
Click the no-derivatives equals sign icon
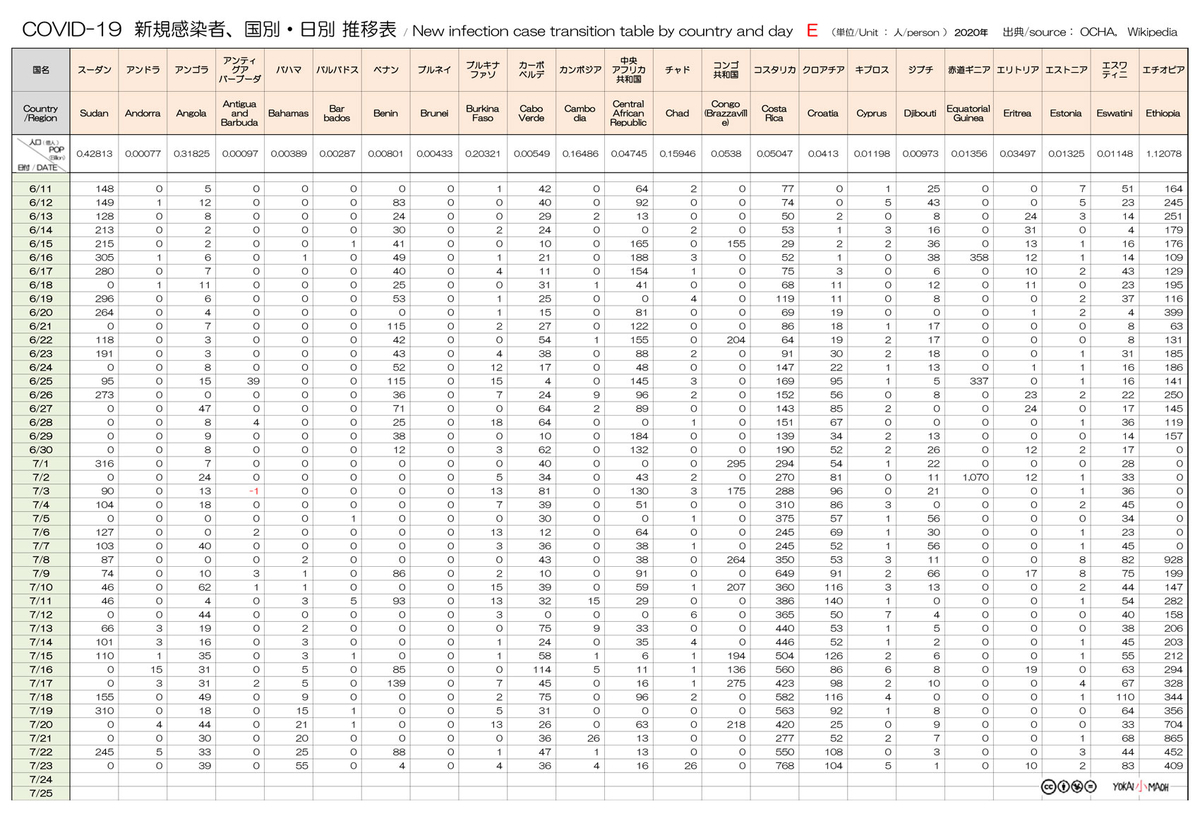point(1089,786)
